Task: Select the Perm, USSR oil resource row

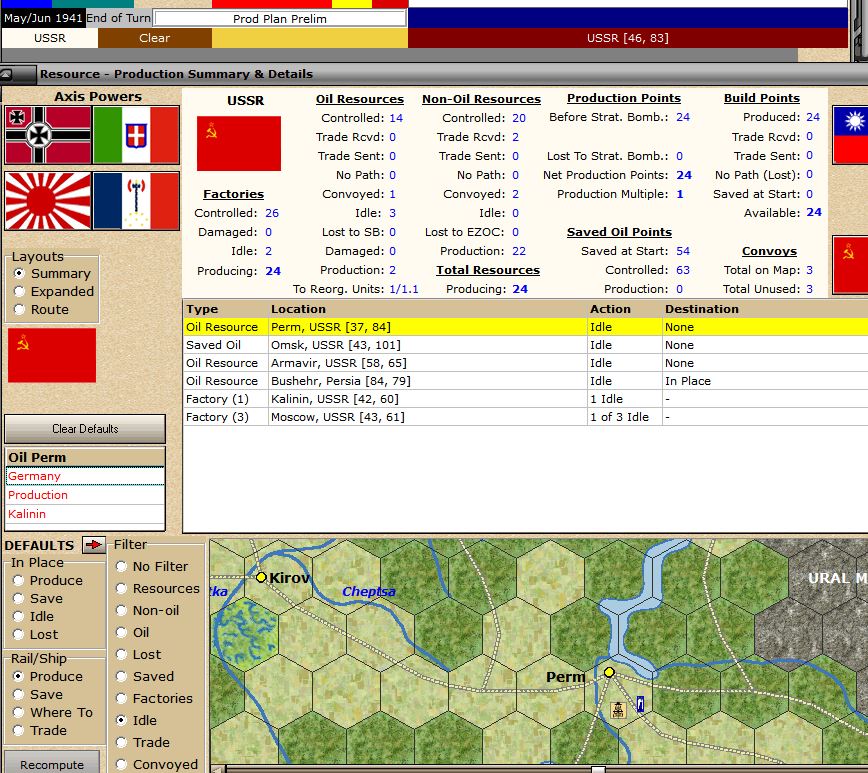Action: click(x=525, y=327)
